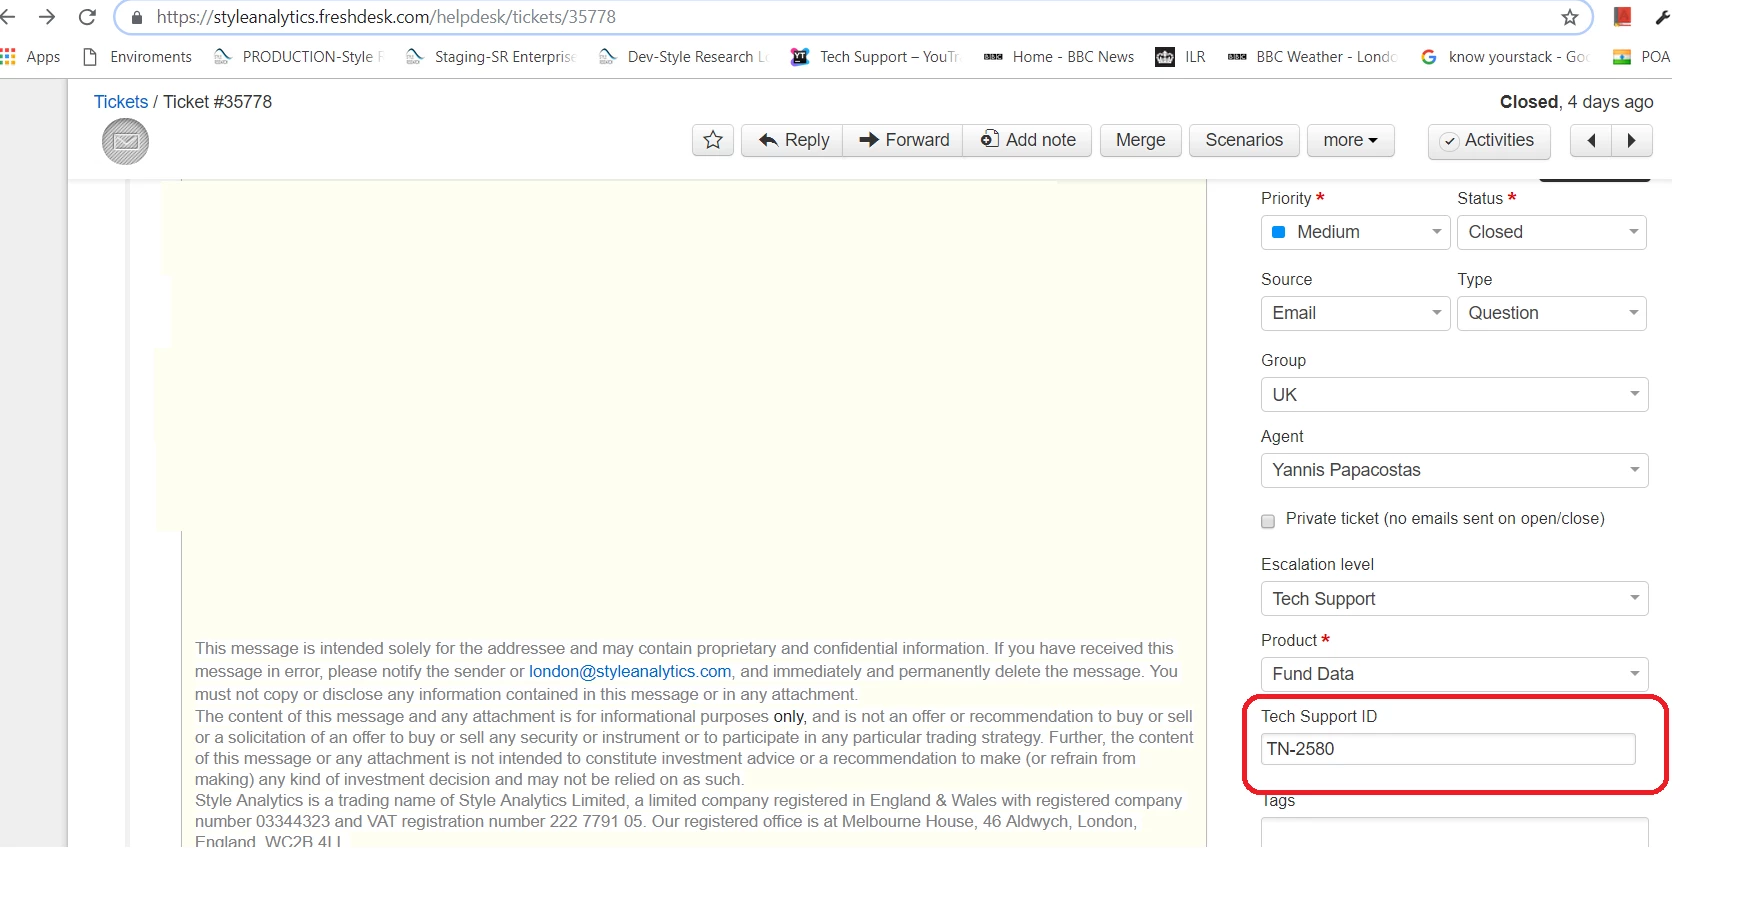Click the Closed, 4 days ago status text
This screenshot has width=1750, height=903.
pos(1576,102)
